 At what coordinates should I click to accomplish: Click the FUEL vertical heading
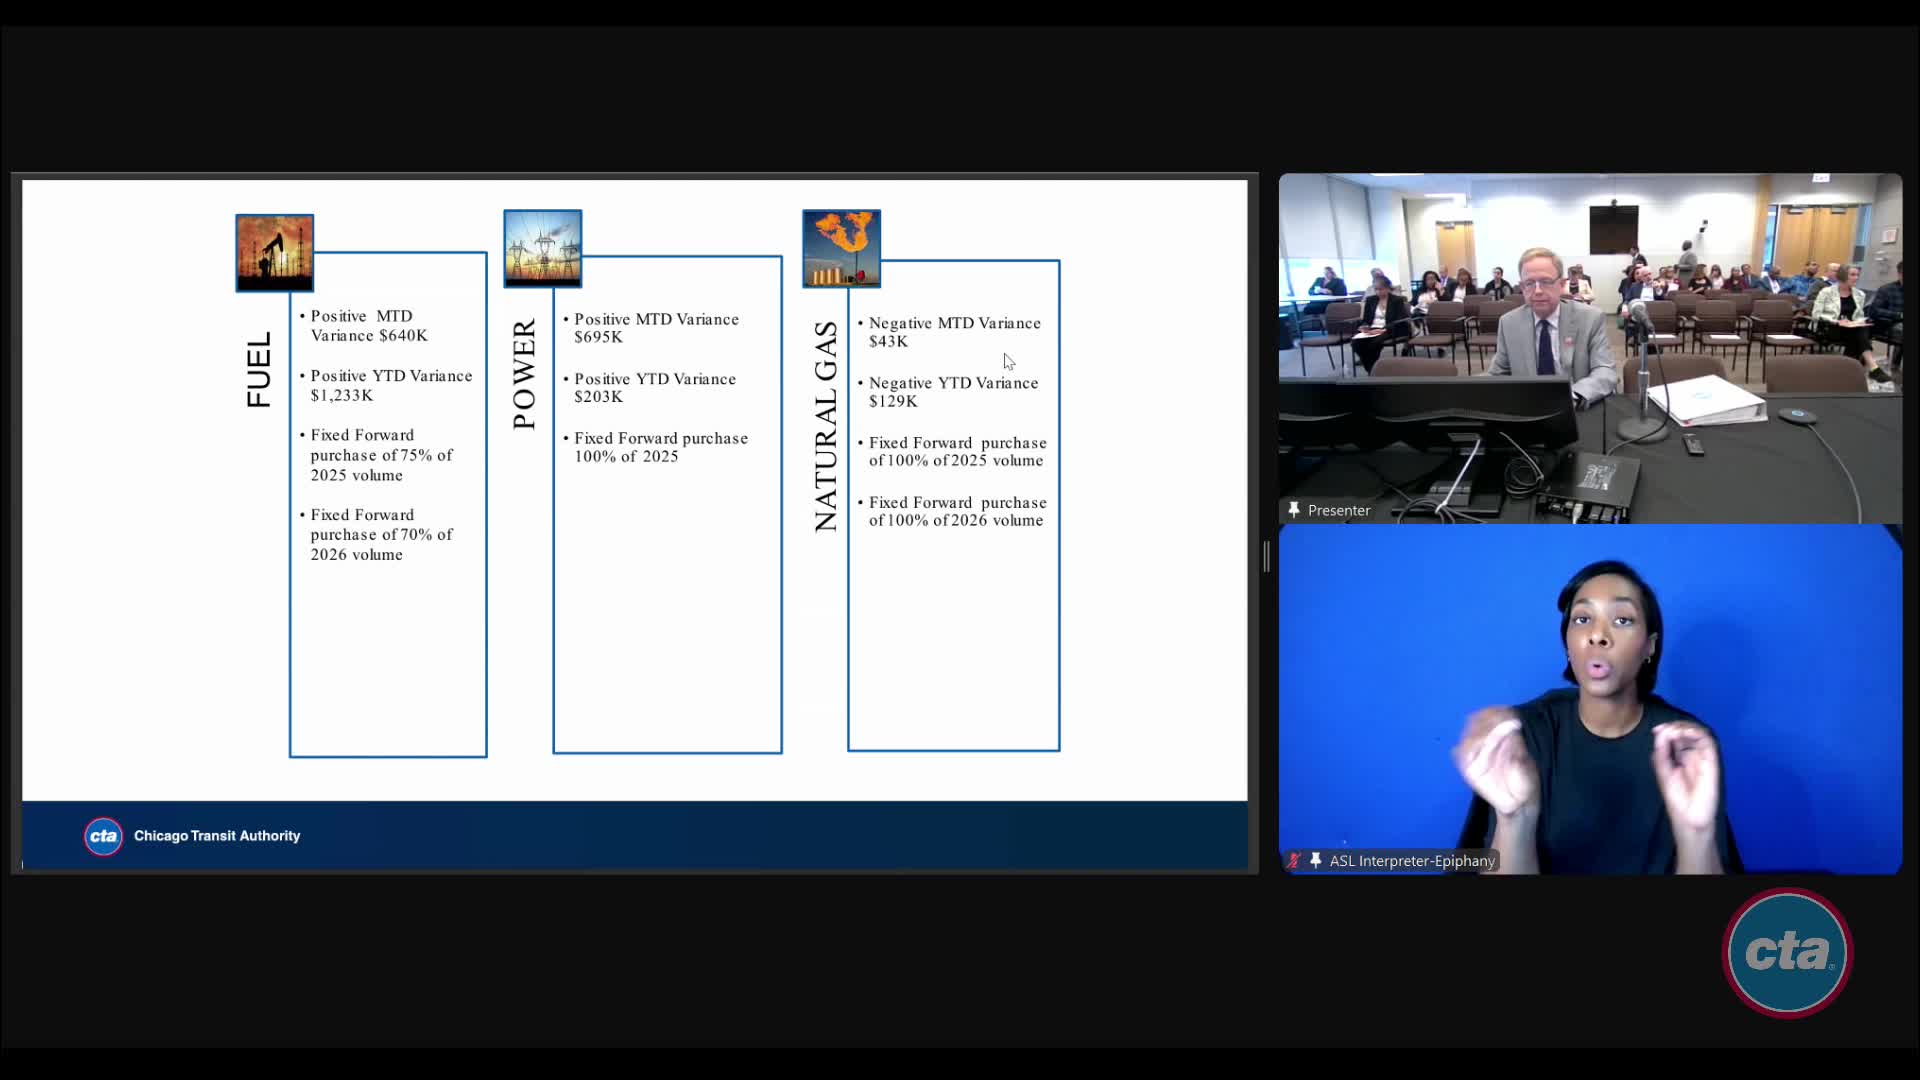[x=258, y=369]
